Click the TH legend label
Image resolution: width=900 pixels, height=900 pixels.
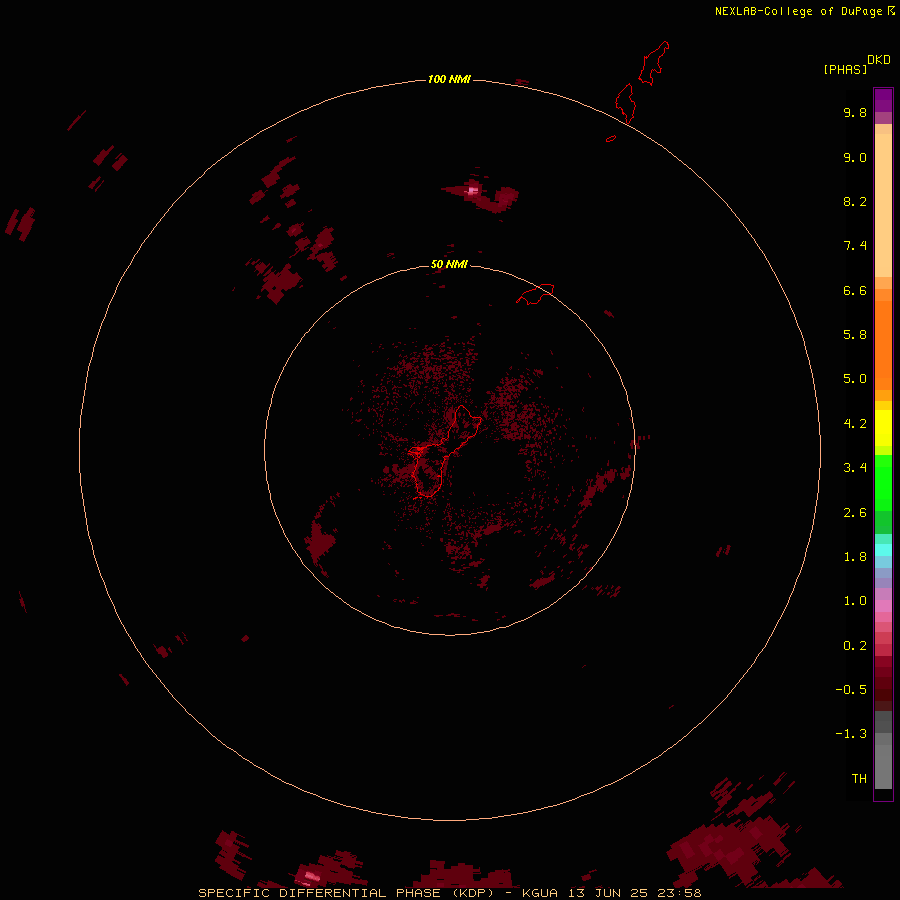859,779
